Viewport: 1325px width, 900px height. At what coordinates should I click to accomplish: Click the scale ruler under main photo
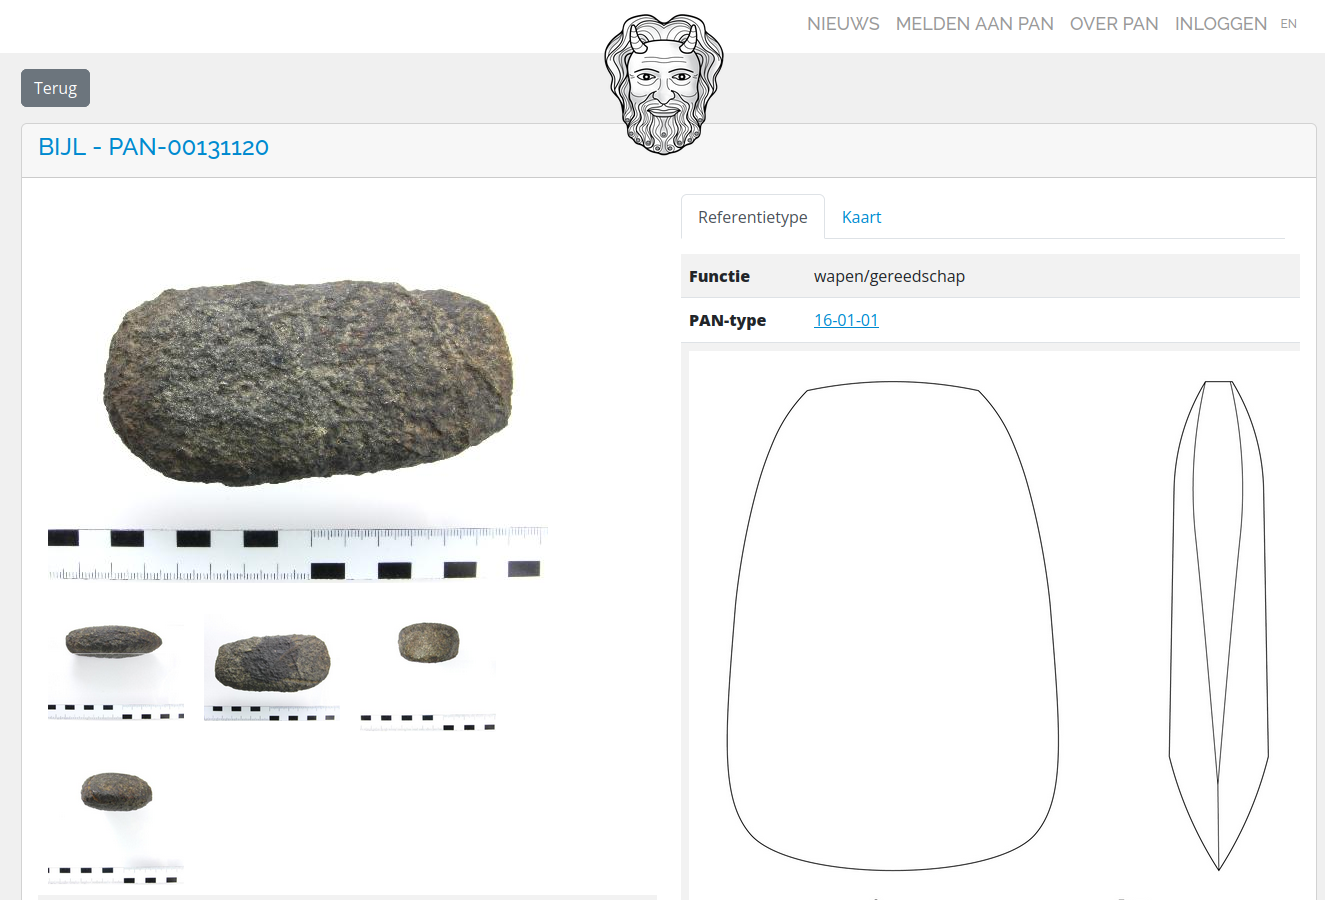[298, 554]
